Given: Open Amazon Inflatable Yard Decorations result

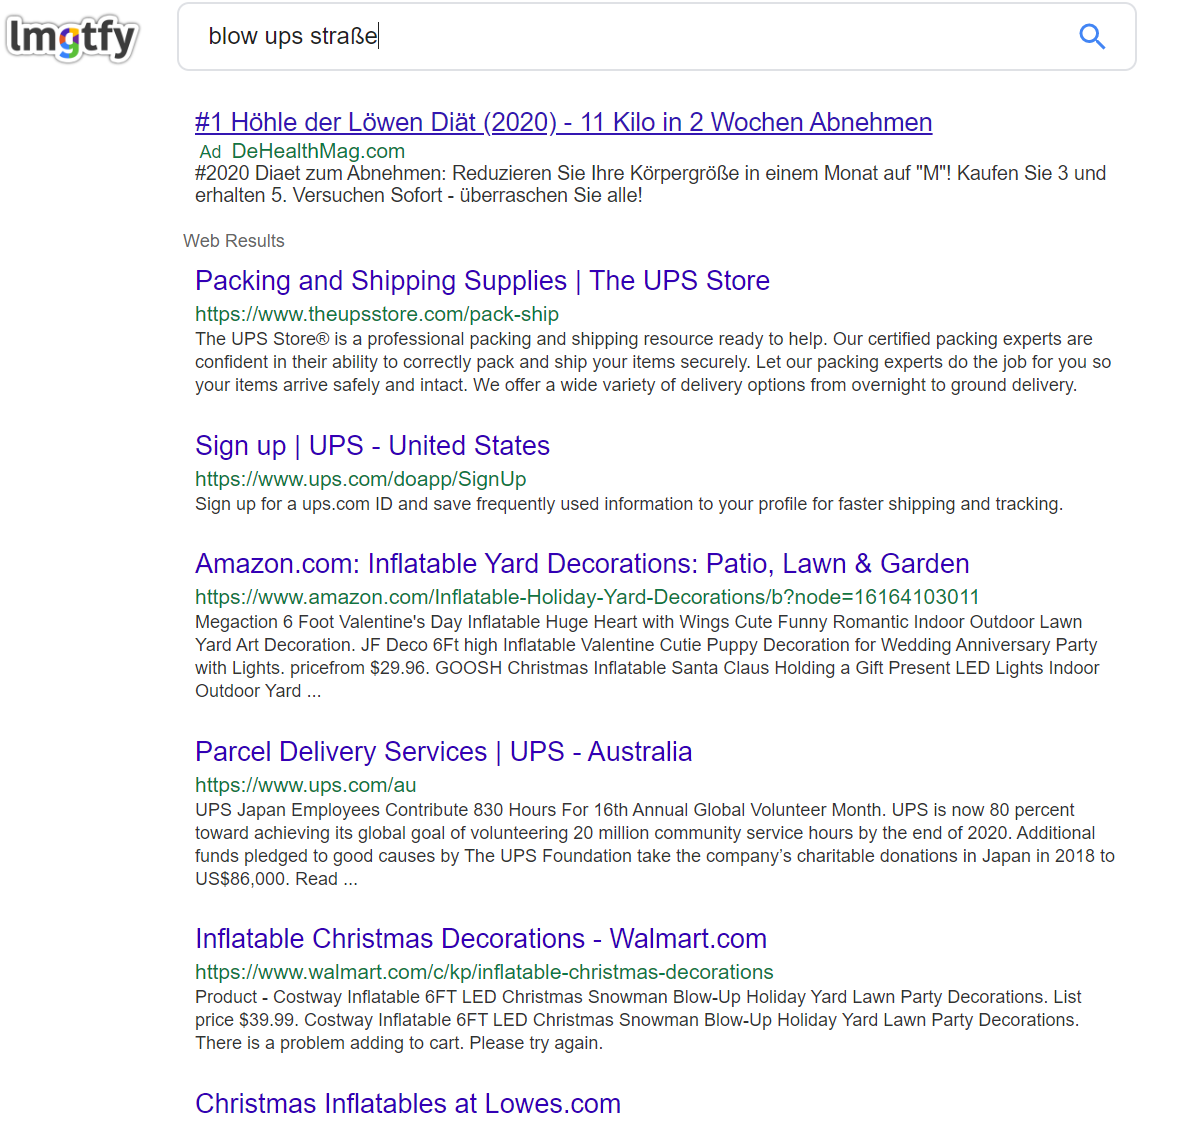Looking at the screenshot, I should (582, 564).
